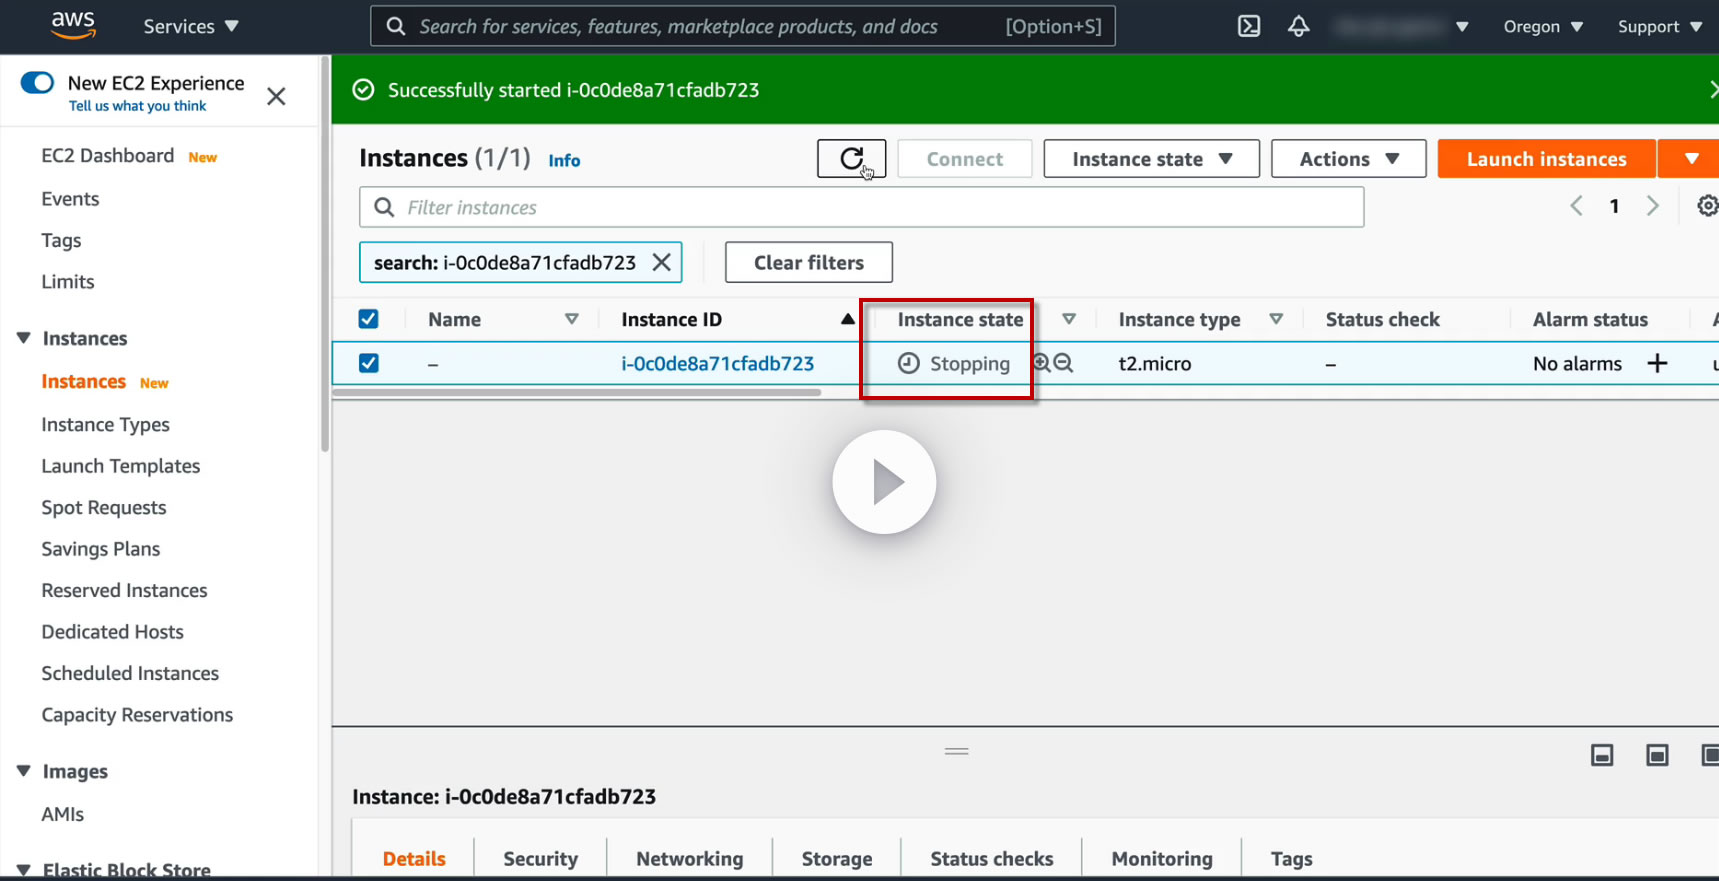This screenshot has height=881, width=1719.
Task: Open Savings Plans in sidebar
Action: 100,549
